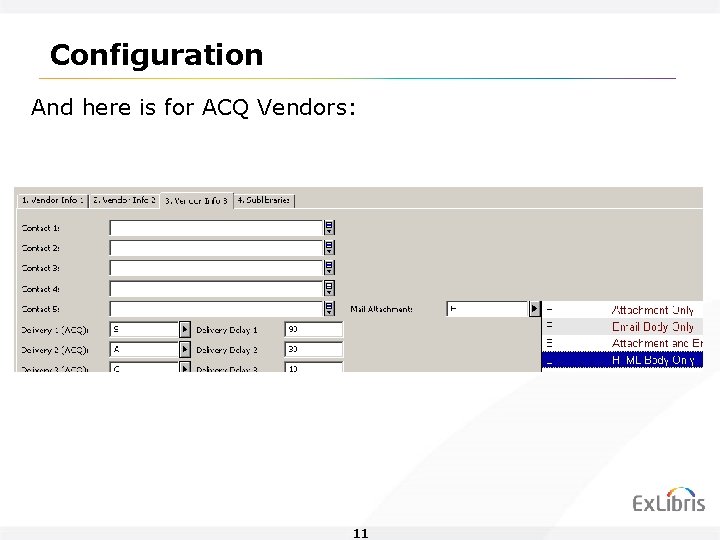Viewport: 720px width, 540px height.
Task: Choose Email Body Only option
Action: [x=623, y=326]
